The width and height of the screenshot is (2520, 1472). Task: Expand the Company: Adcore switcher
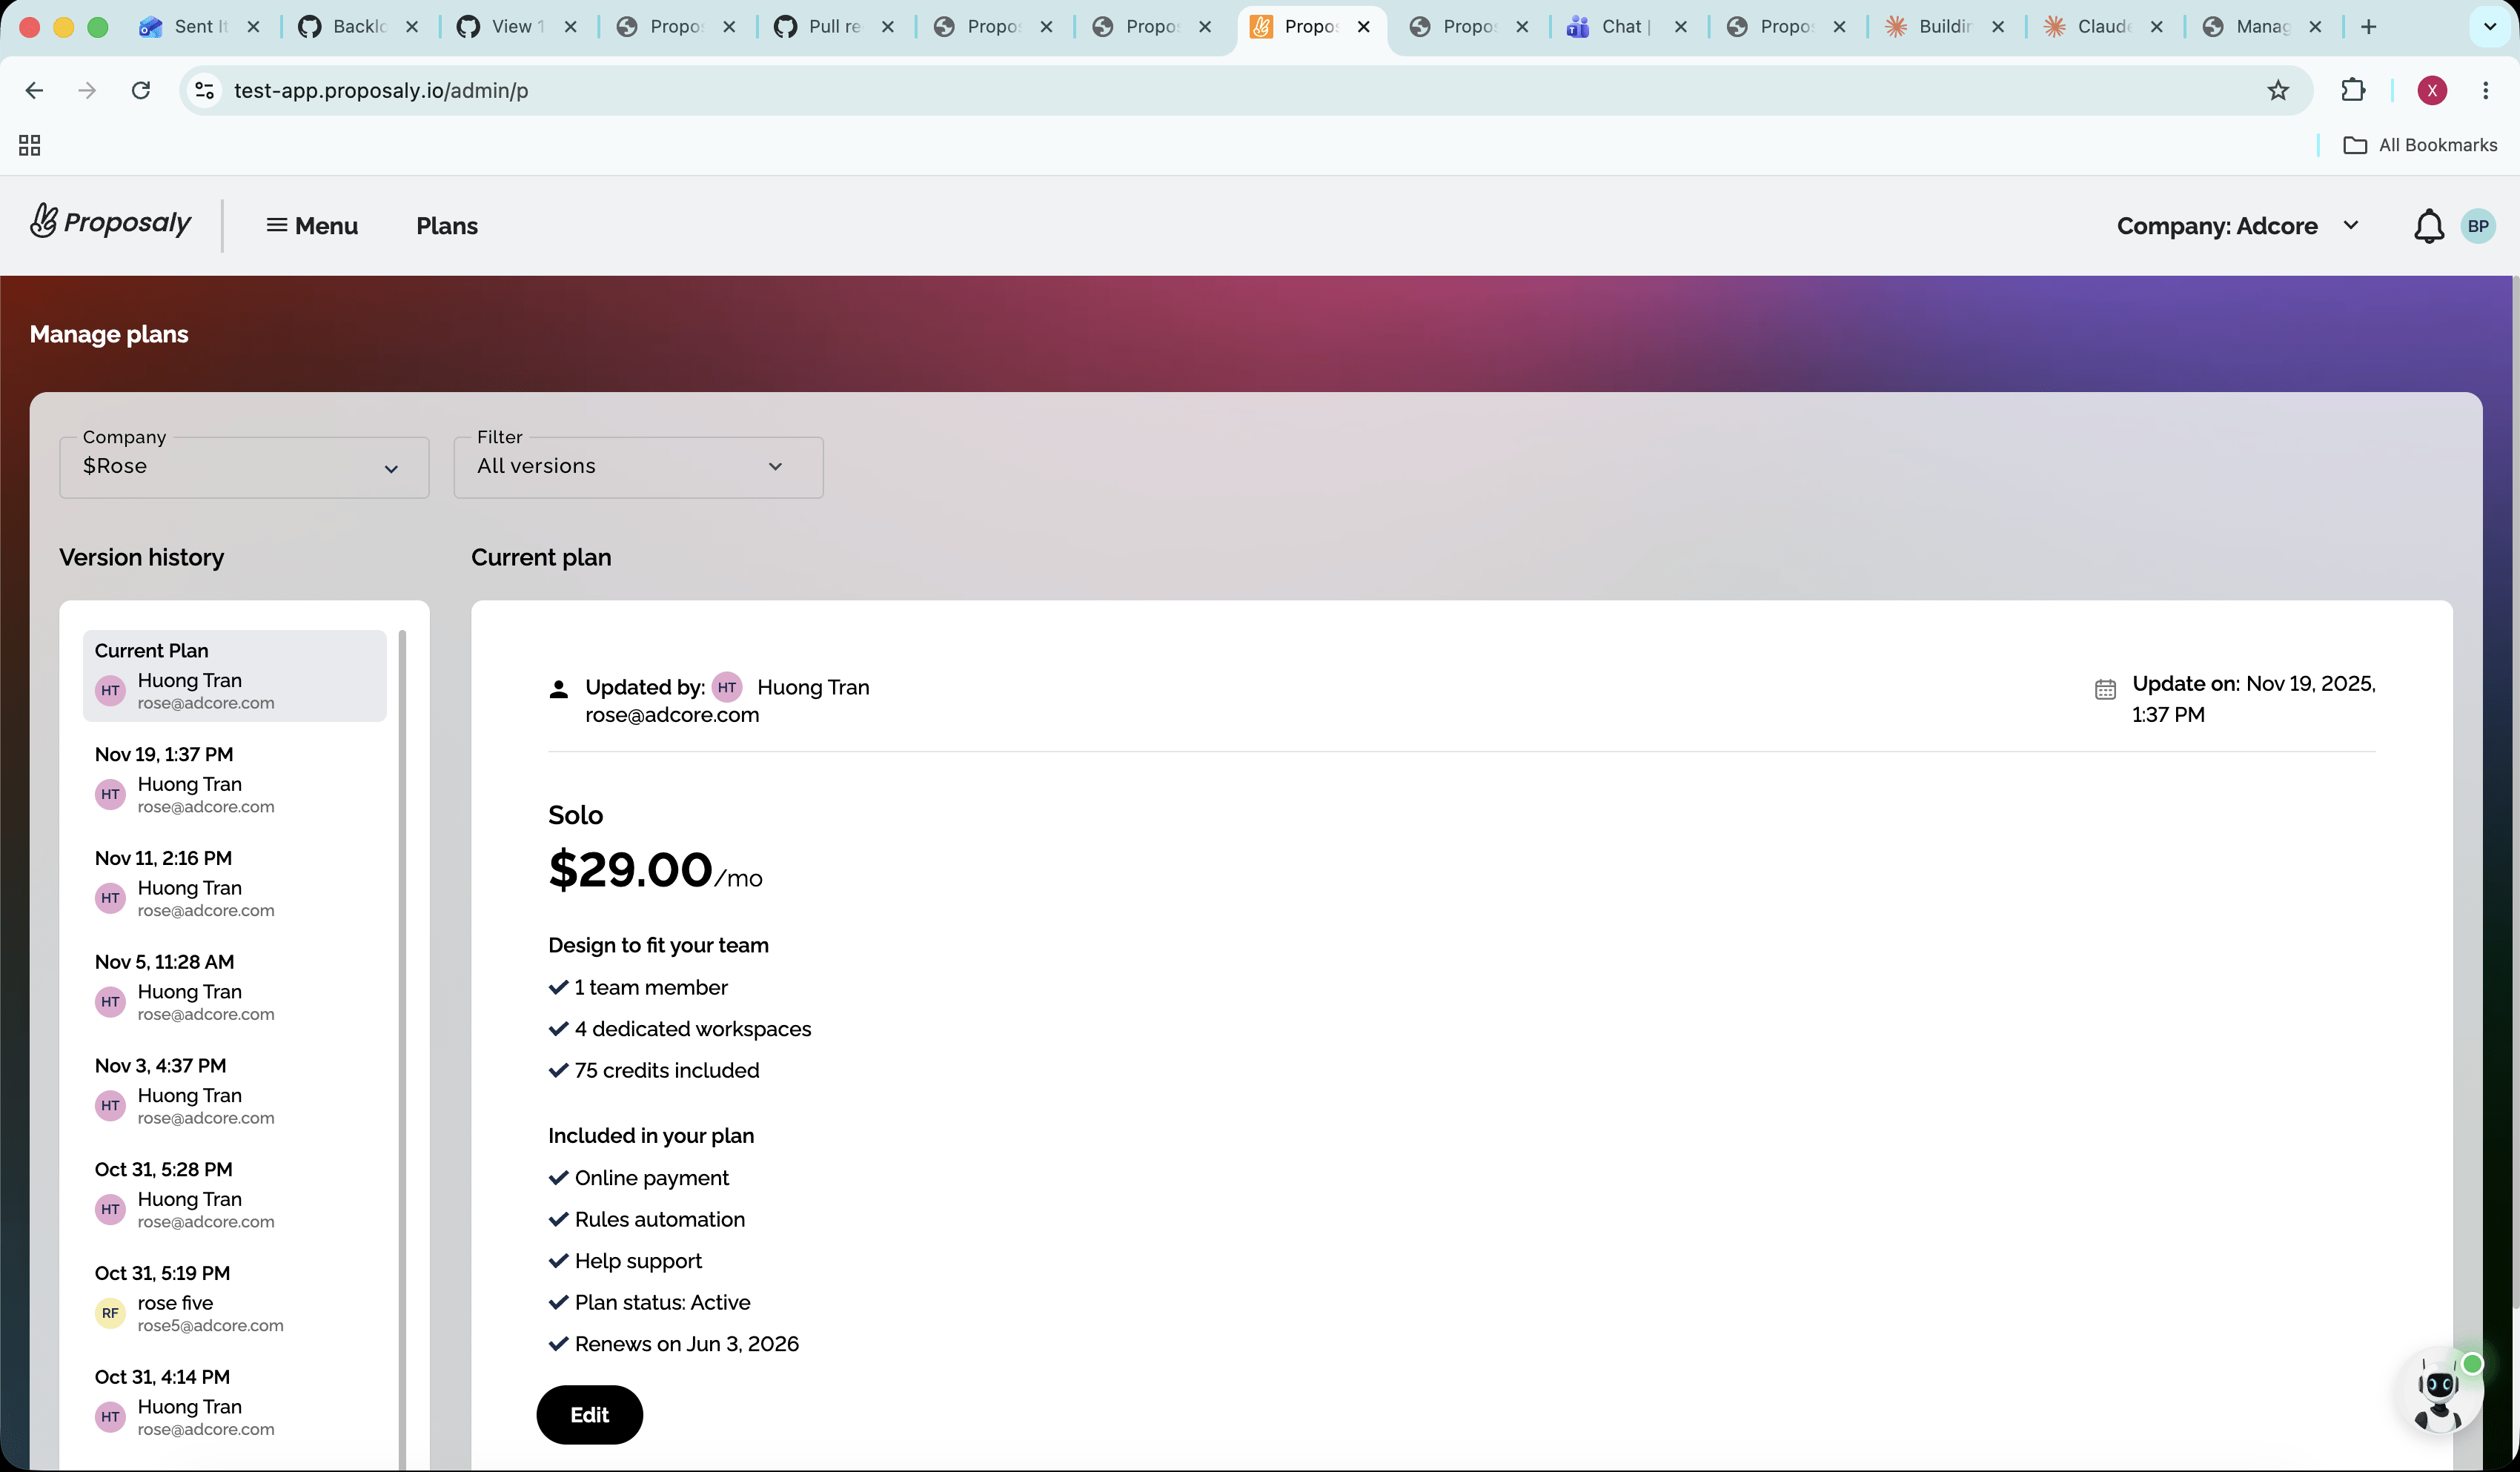2237,226
